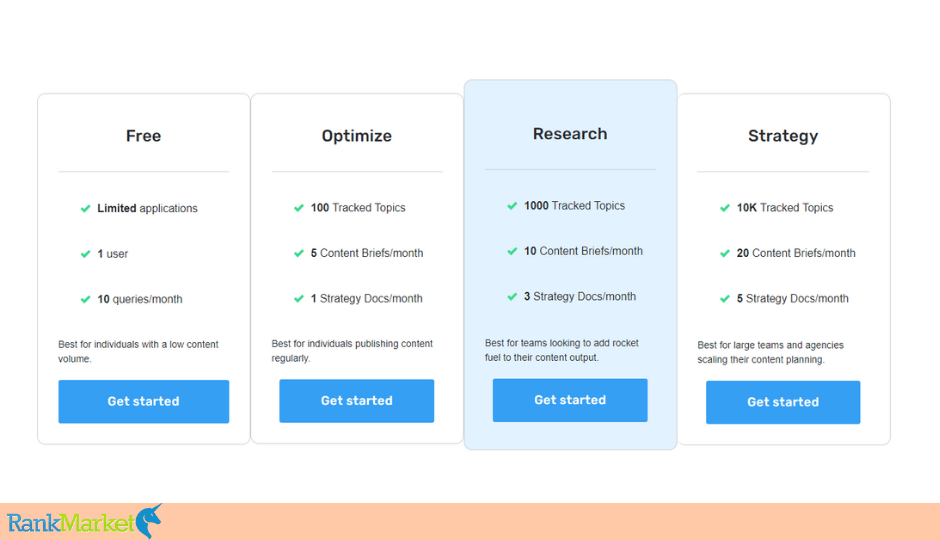Select the Optimize plan heading
The height and width of the screenshot is (540, 940).
(357, 136)
